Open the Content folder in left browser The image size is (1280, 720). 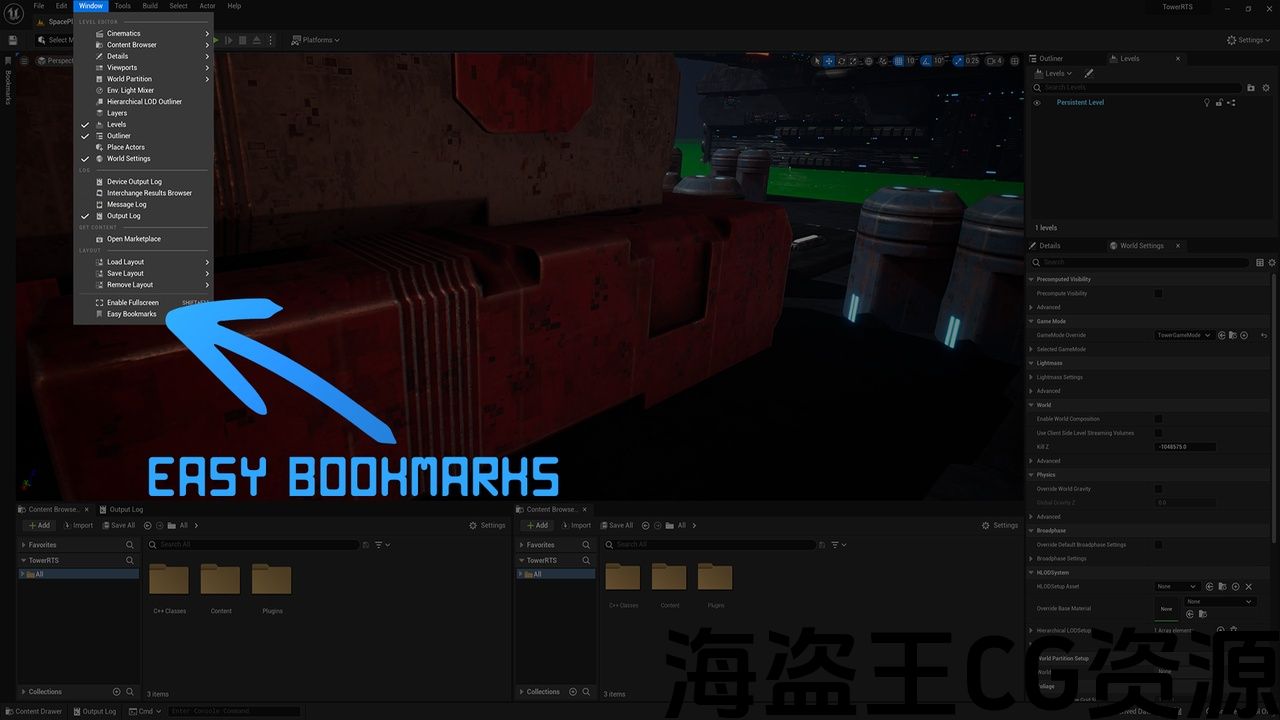[220, 582]
